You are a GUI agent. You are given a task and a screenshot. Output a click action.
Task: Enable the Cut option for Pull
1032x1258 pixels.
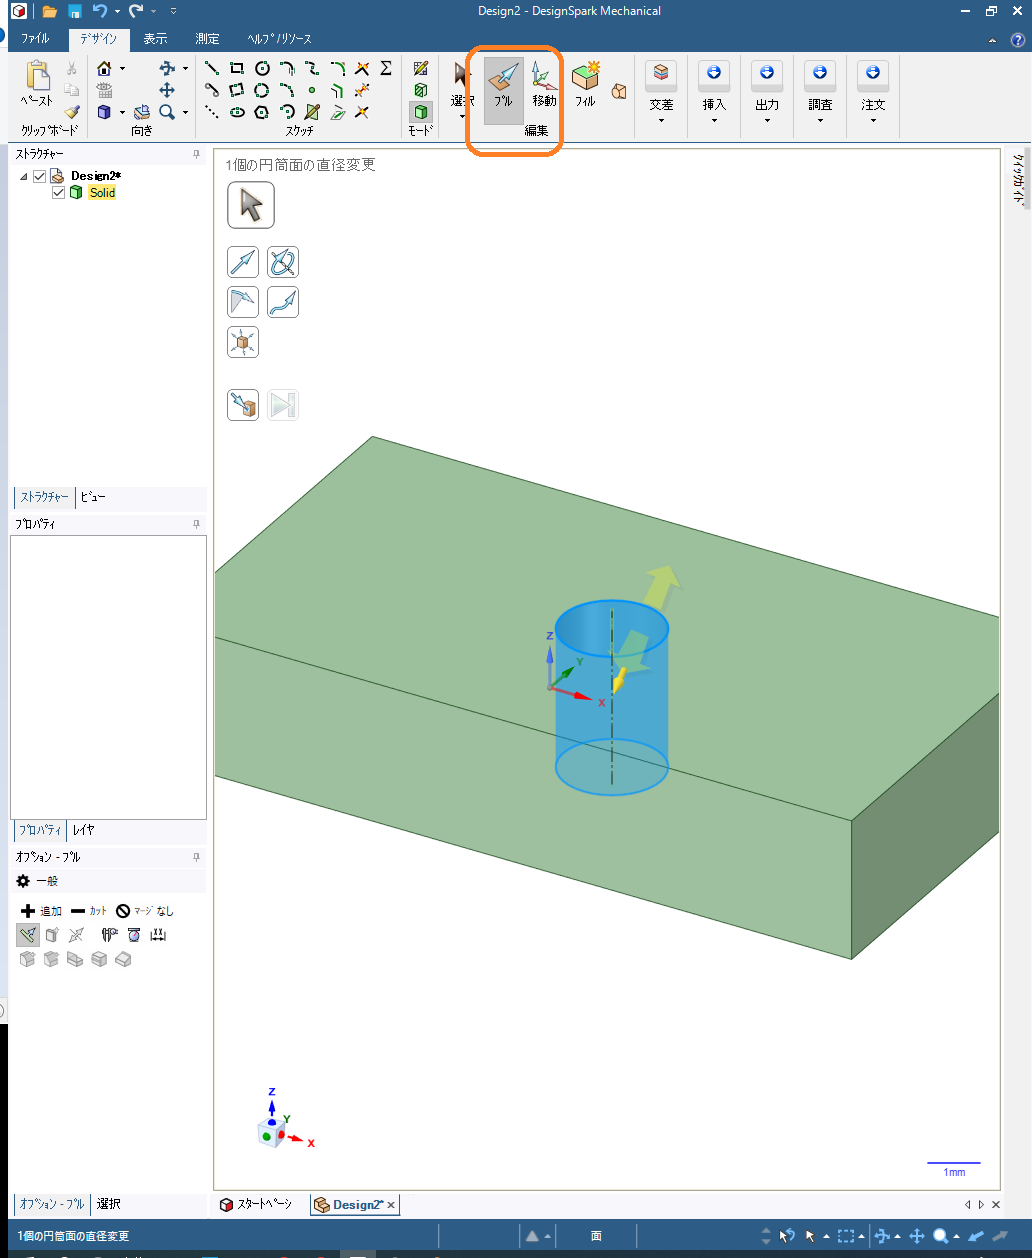[x=89, y=911]
